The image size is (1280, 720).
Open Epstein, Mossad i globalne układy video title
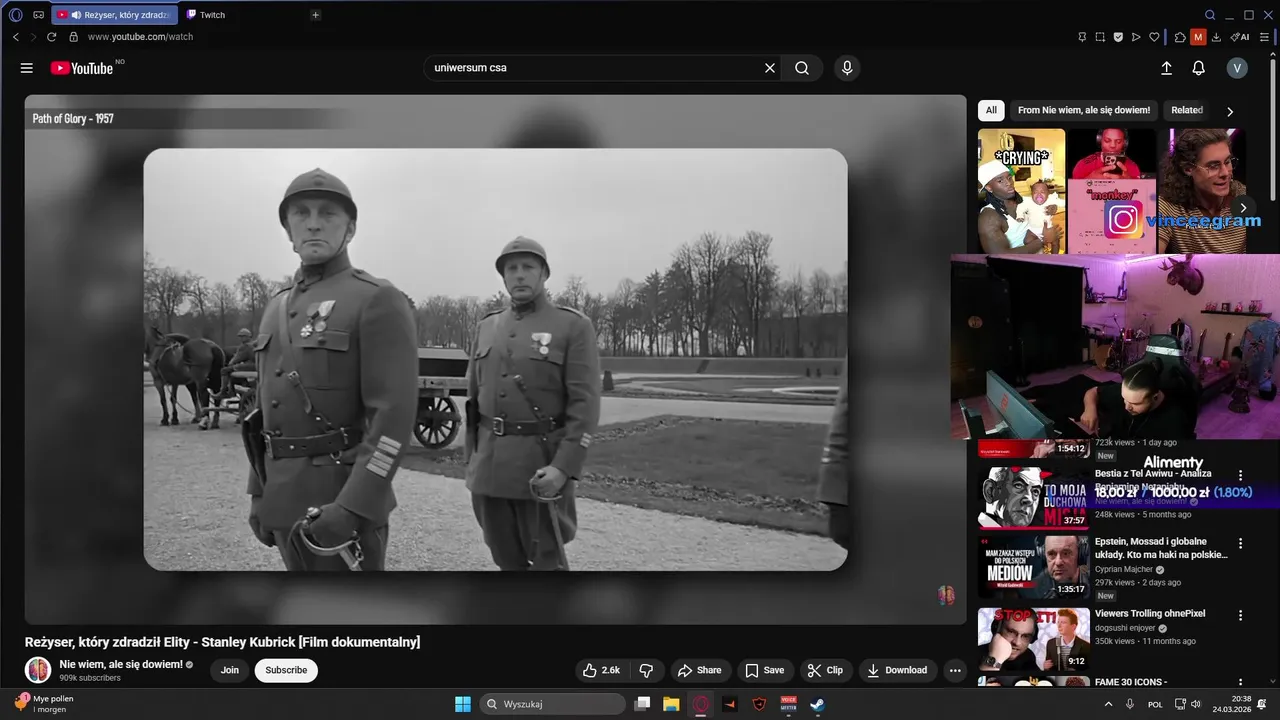[1161, 548]
